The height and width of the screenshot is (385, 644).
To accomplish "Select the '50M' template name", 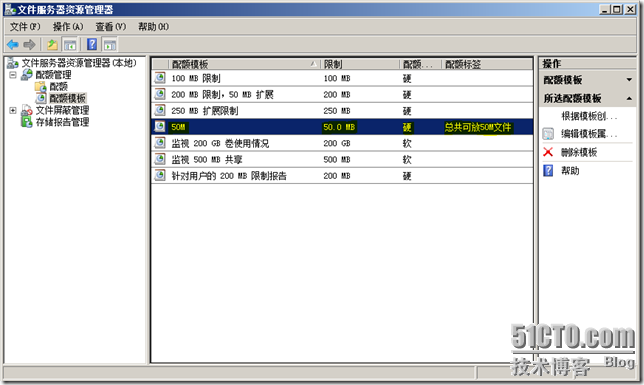I will 178,127.
